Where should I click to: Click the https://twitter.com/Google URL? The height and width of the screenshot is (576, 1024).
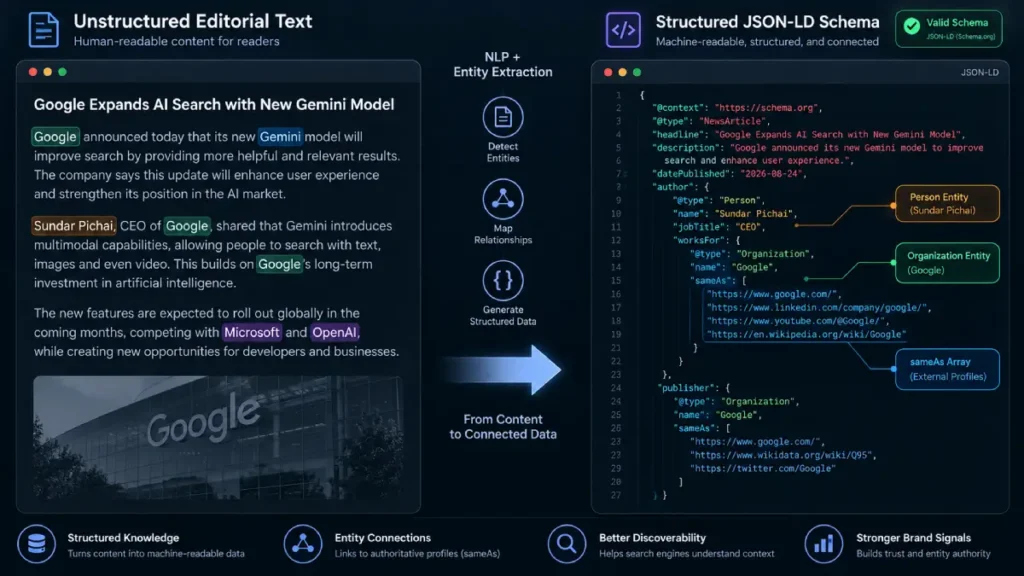(763, 468)
